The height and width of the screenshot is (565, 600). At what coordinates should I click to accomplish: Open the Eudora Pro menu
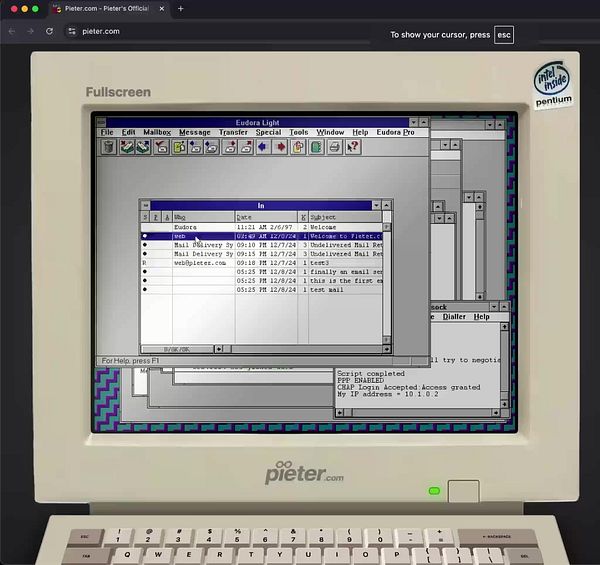tap(395, 132)
